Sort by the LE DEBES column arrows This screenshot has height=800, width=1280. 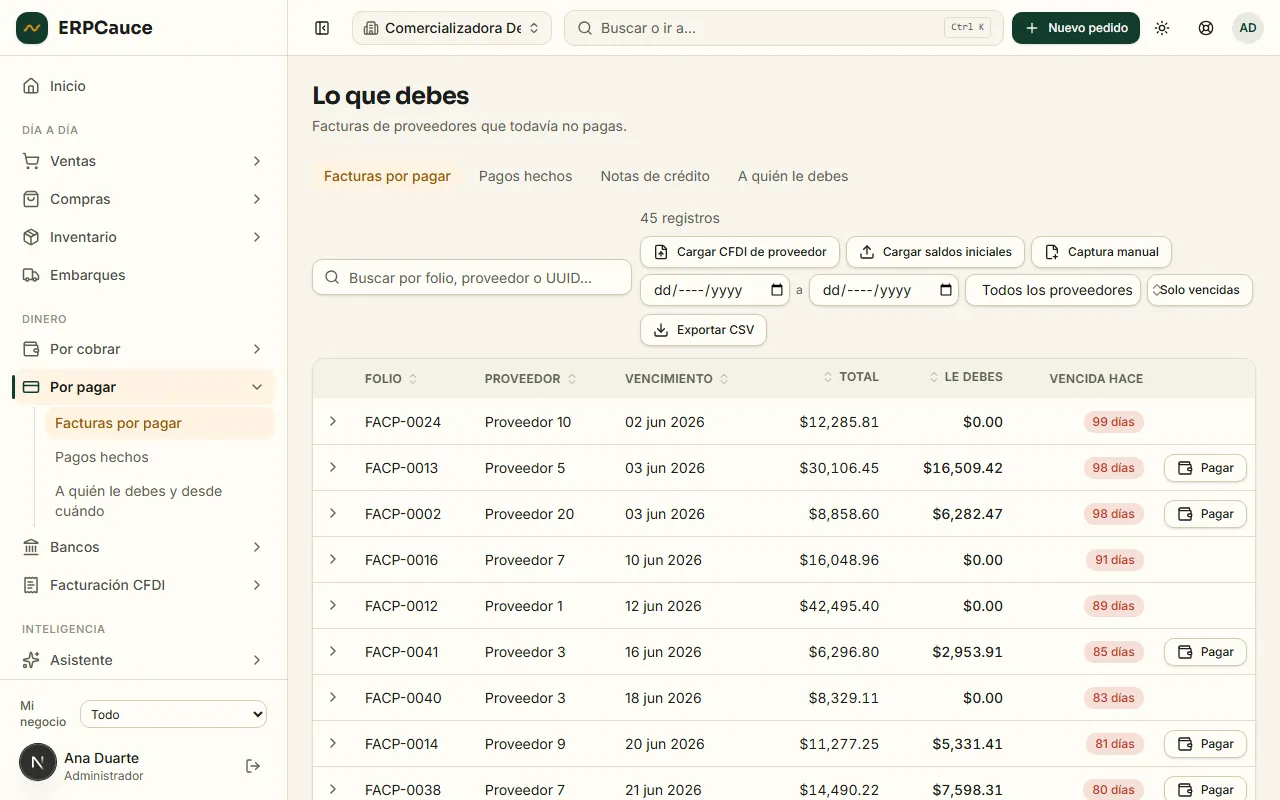click(934, 377)
